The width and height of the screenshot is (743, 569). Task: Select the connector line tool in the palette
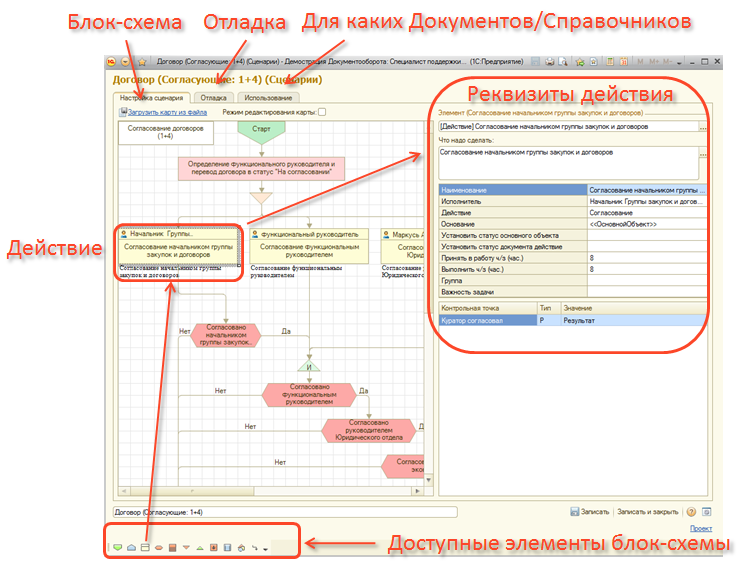[254, 547]
